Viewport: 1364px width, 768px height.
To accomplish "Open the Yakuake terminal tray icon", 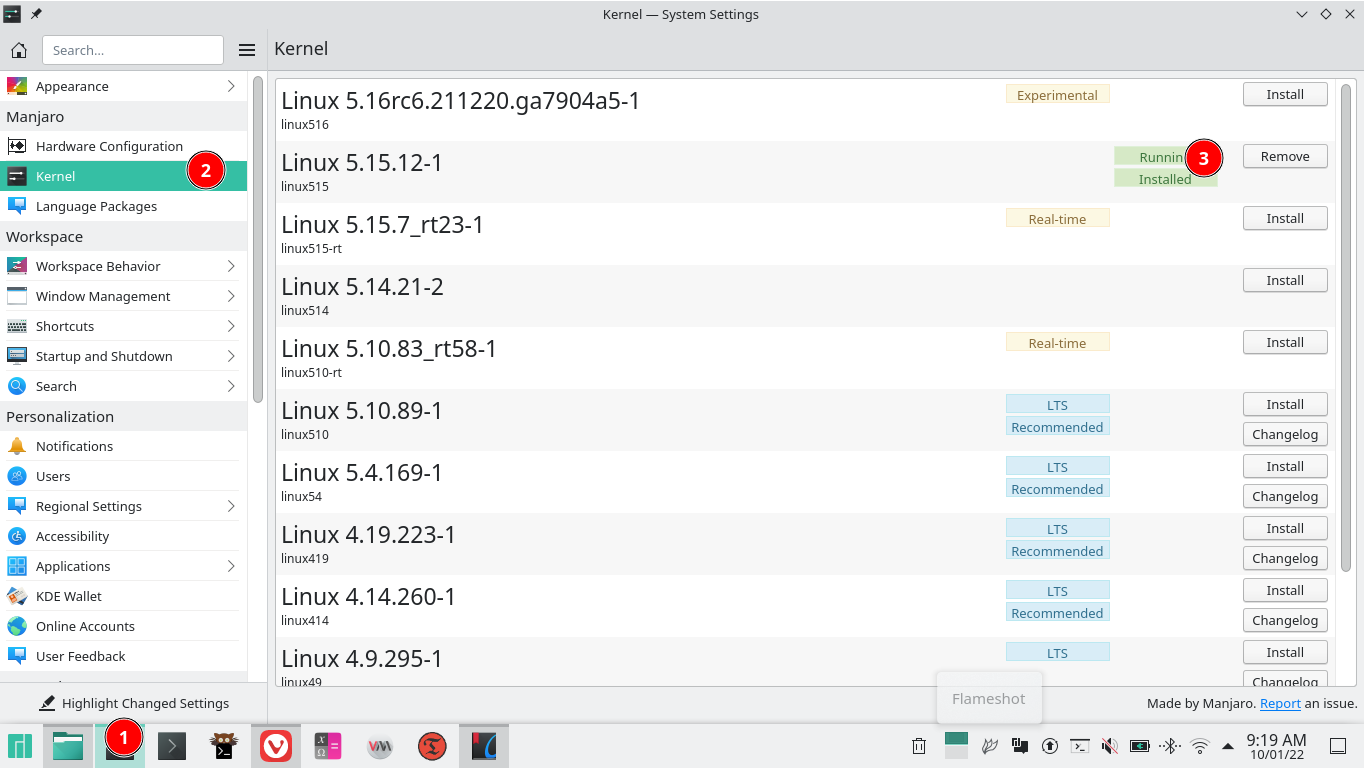I will (x=1080, y=746).
